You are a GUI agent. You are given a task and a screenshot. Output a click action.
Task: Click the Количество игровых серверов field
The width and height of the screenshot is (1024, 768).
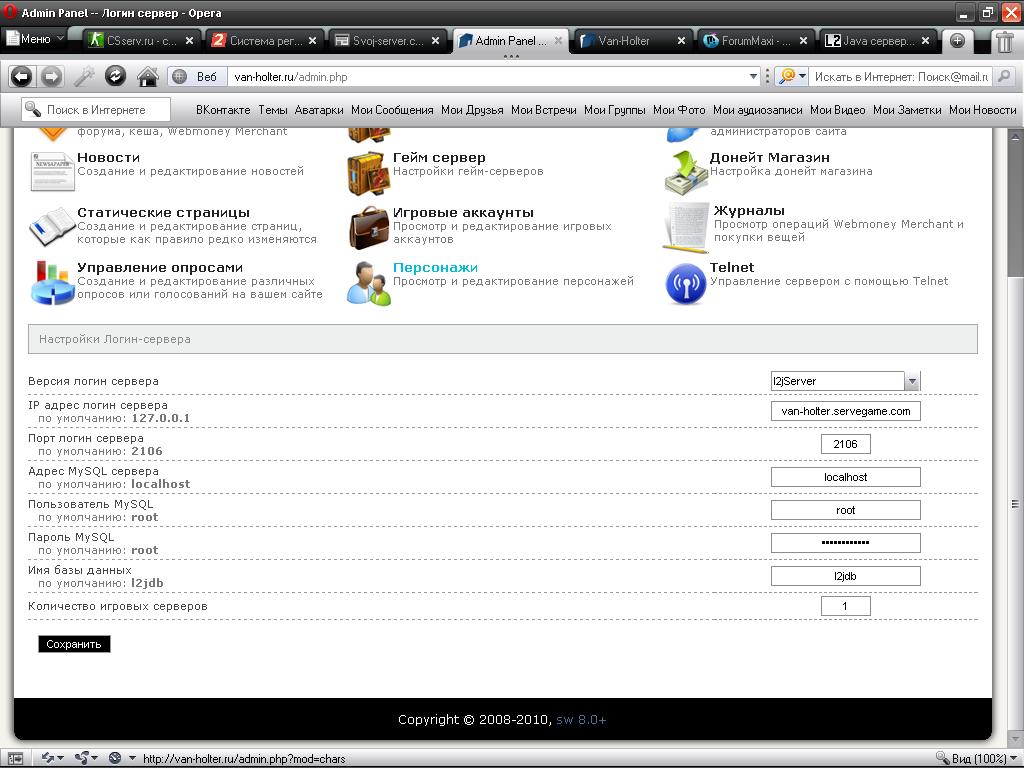[845, 606]
